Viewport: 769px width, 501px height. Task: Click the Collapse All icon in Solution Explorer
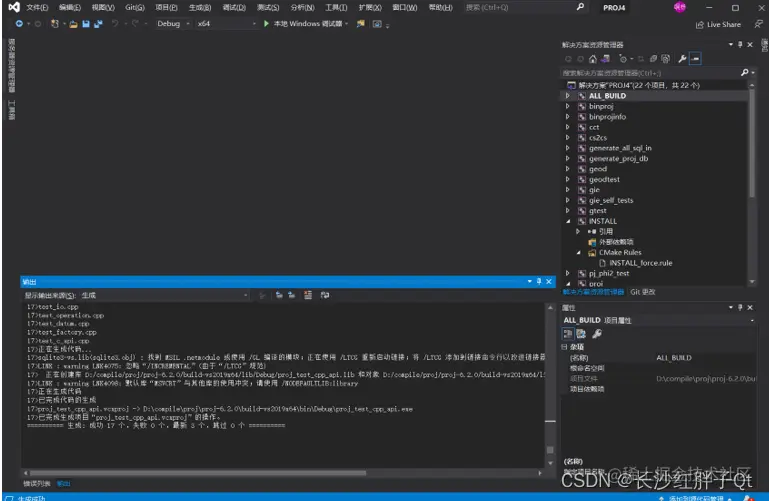(653, 59)
